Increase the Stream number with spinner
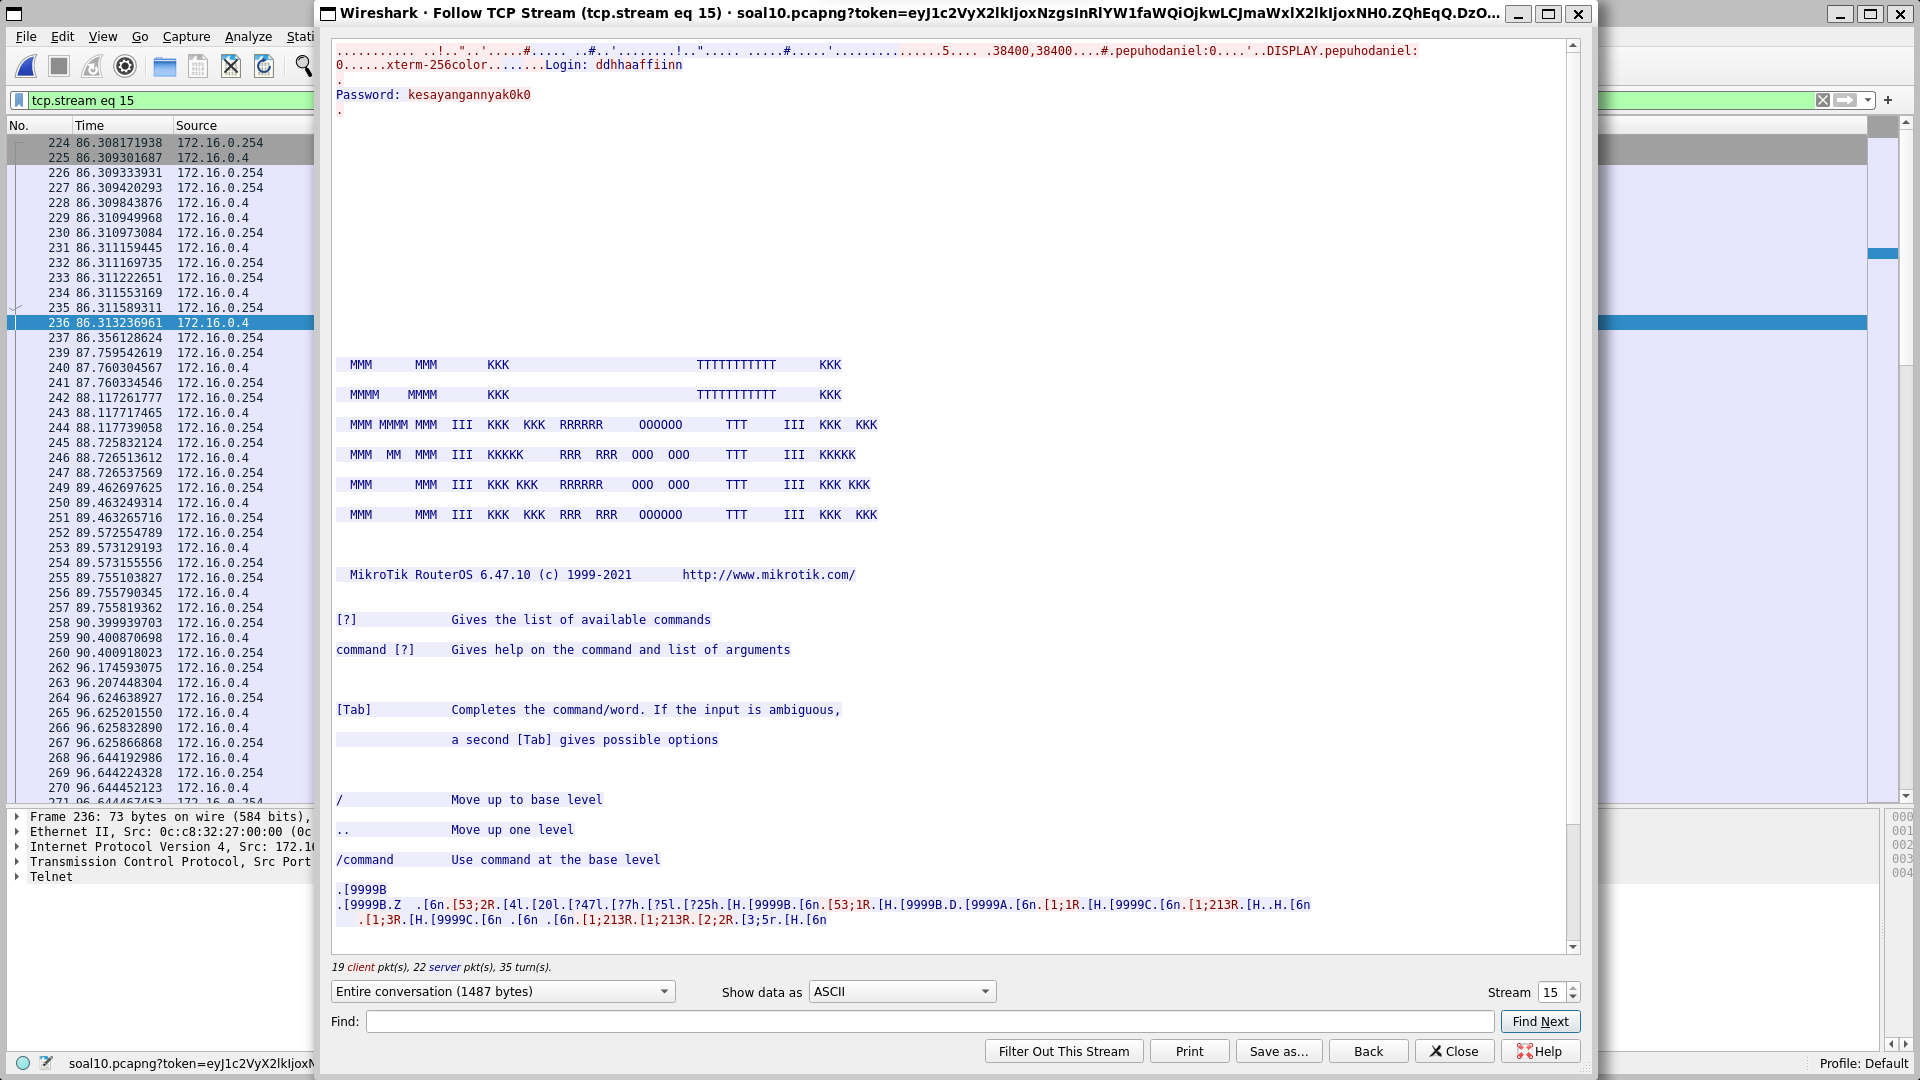This screenshot has height=1080, width=1920. click(x=1573, y=987)
